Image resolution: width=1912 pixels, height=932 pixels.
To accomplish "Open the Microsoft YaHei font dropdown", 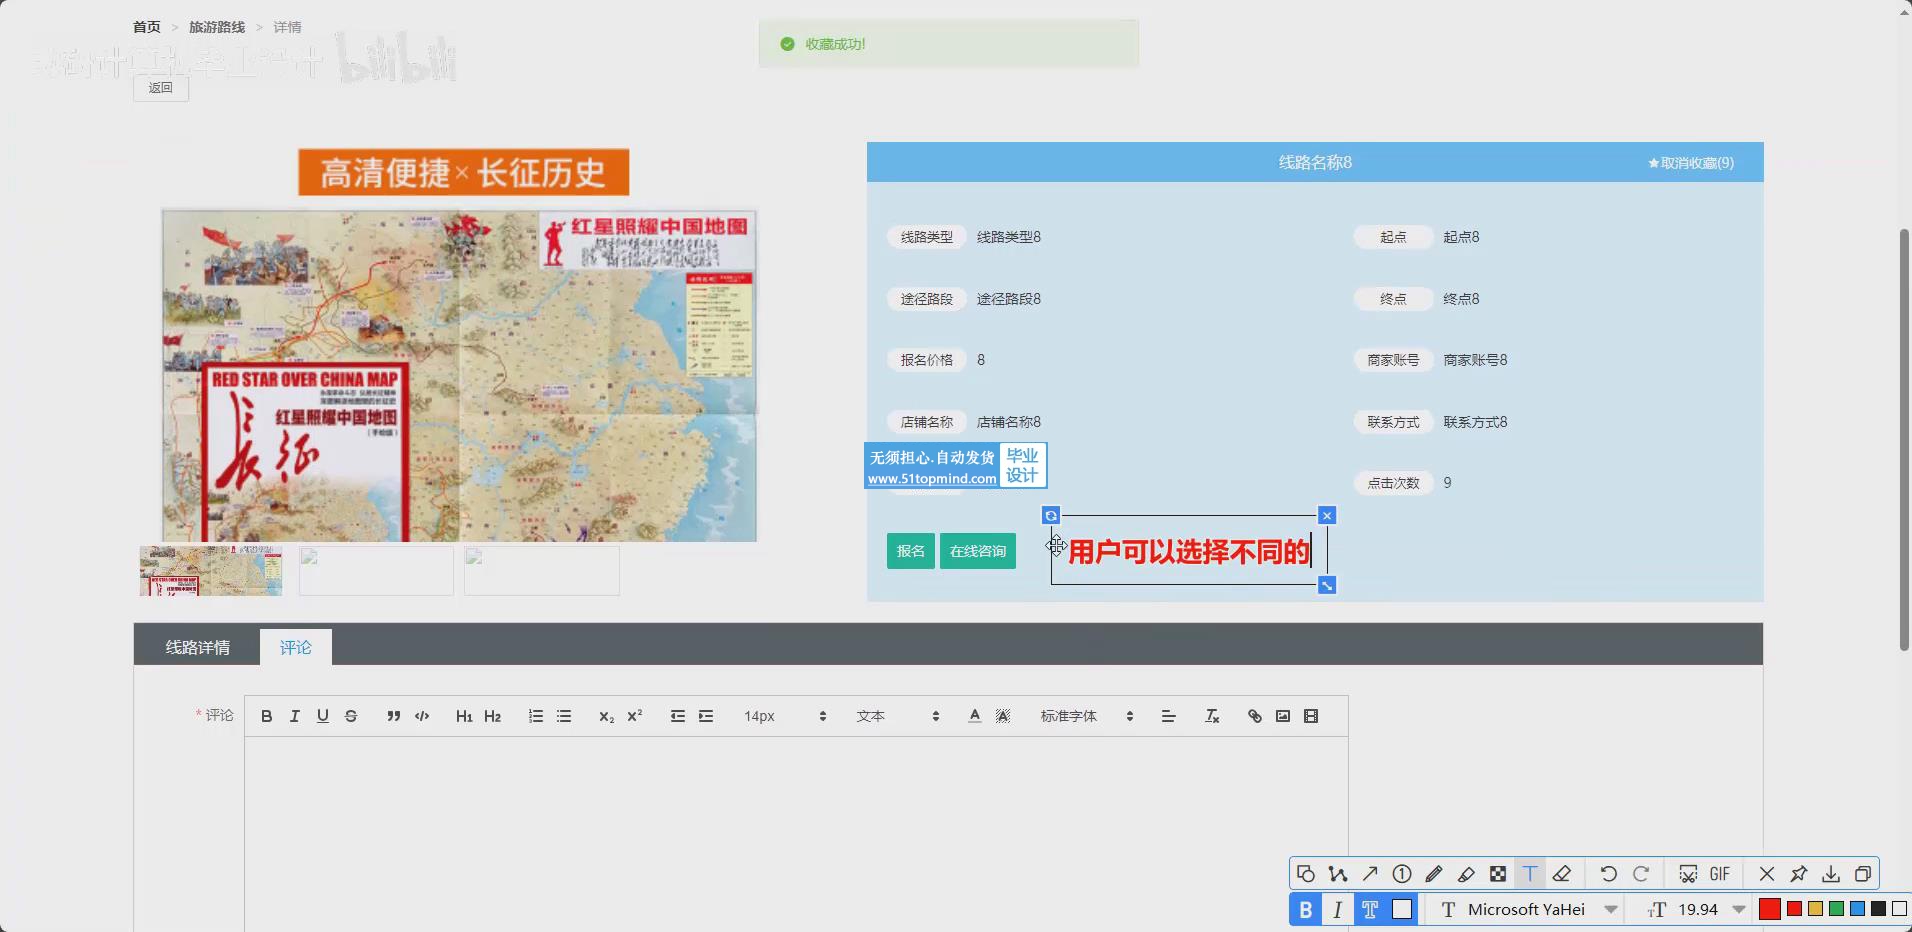I will coord(1529,909).
